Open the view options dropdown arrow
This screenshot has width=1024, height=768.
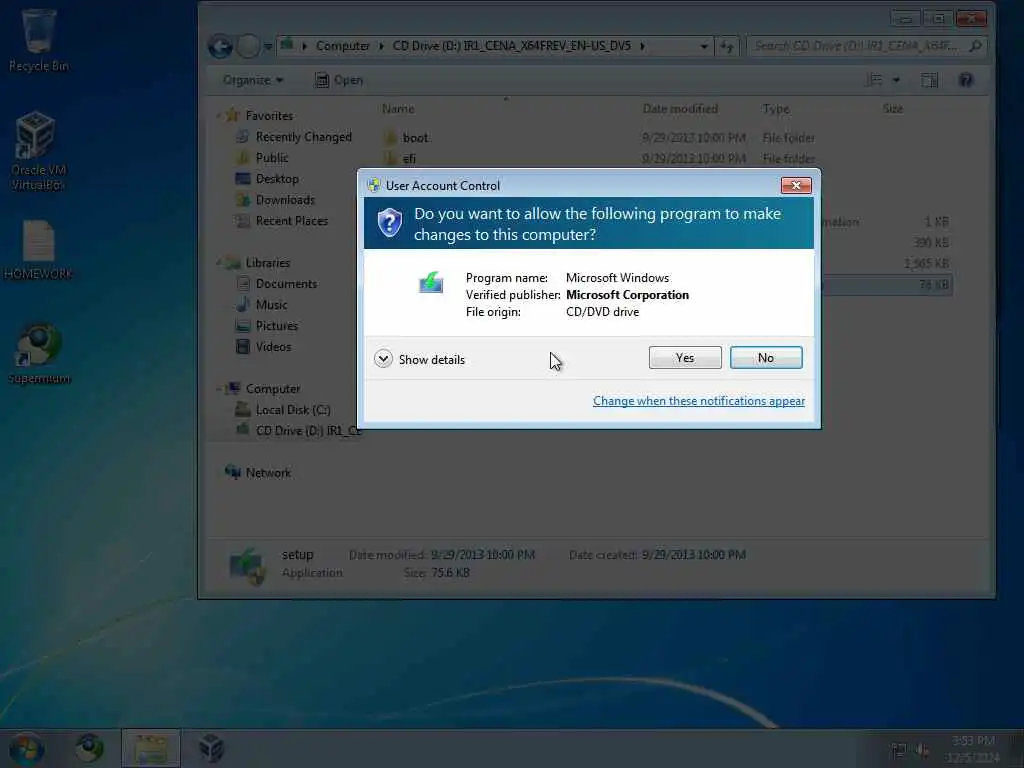(x=897, y=80)
